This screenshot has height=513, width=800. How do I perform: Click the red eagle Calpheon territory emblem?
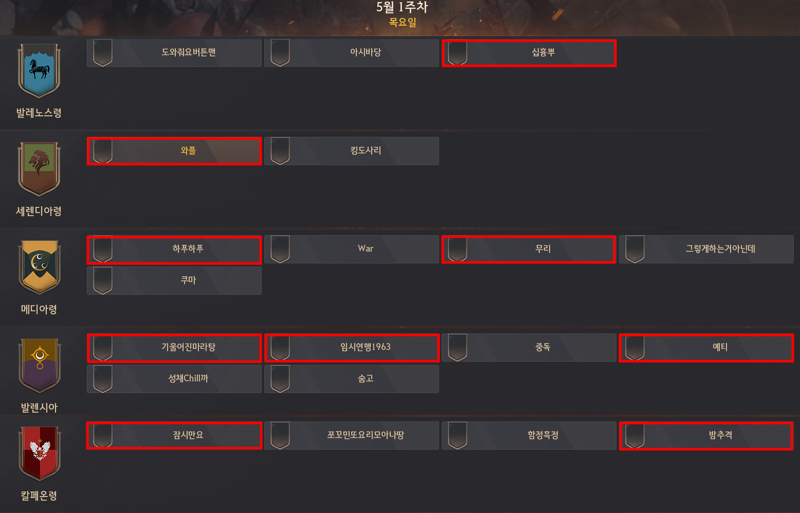pyautogui.click(x=39, y=453)
